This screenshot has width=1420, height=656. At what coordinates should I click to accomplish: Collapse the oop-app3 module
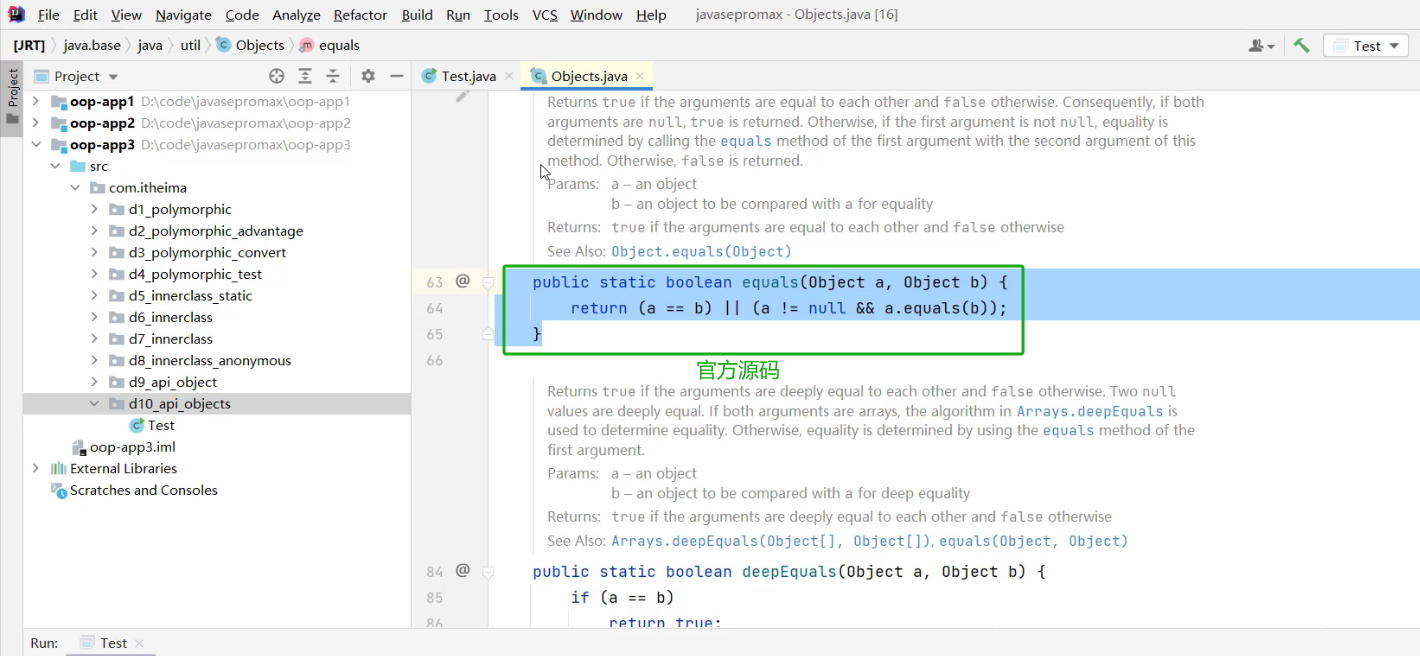click(36, 145)
